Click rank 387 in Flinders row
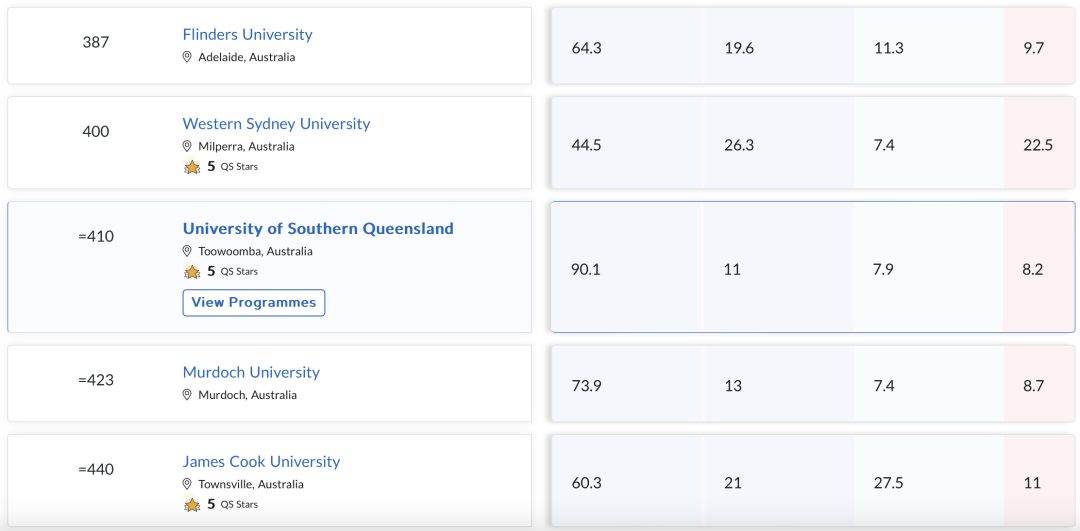This screenshot has width=1080, height=531. pos(96,43)
